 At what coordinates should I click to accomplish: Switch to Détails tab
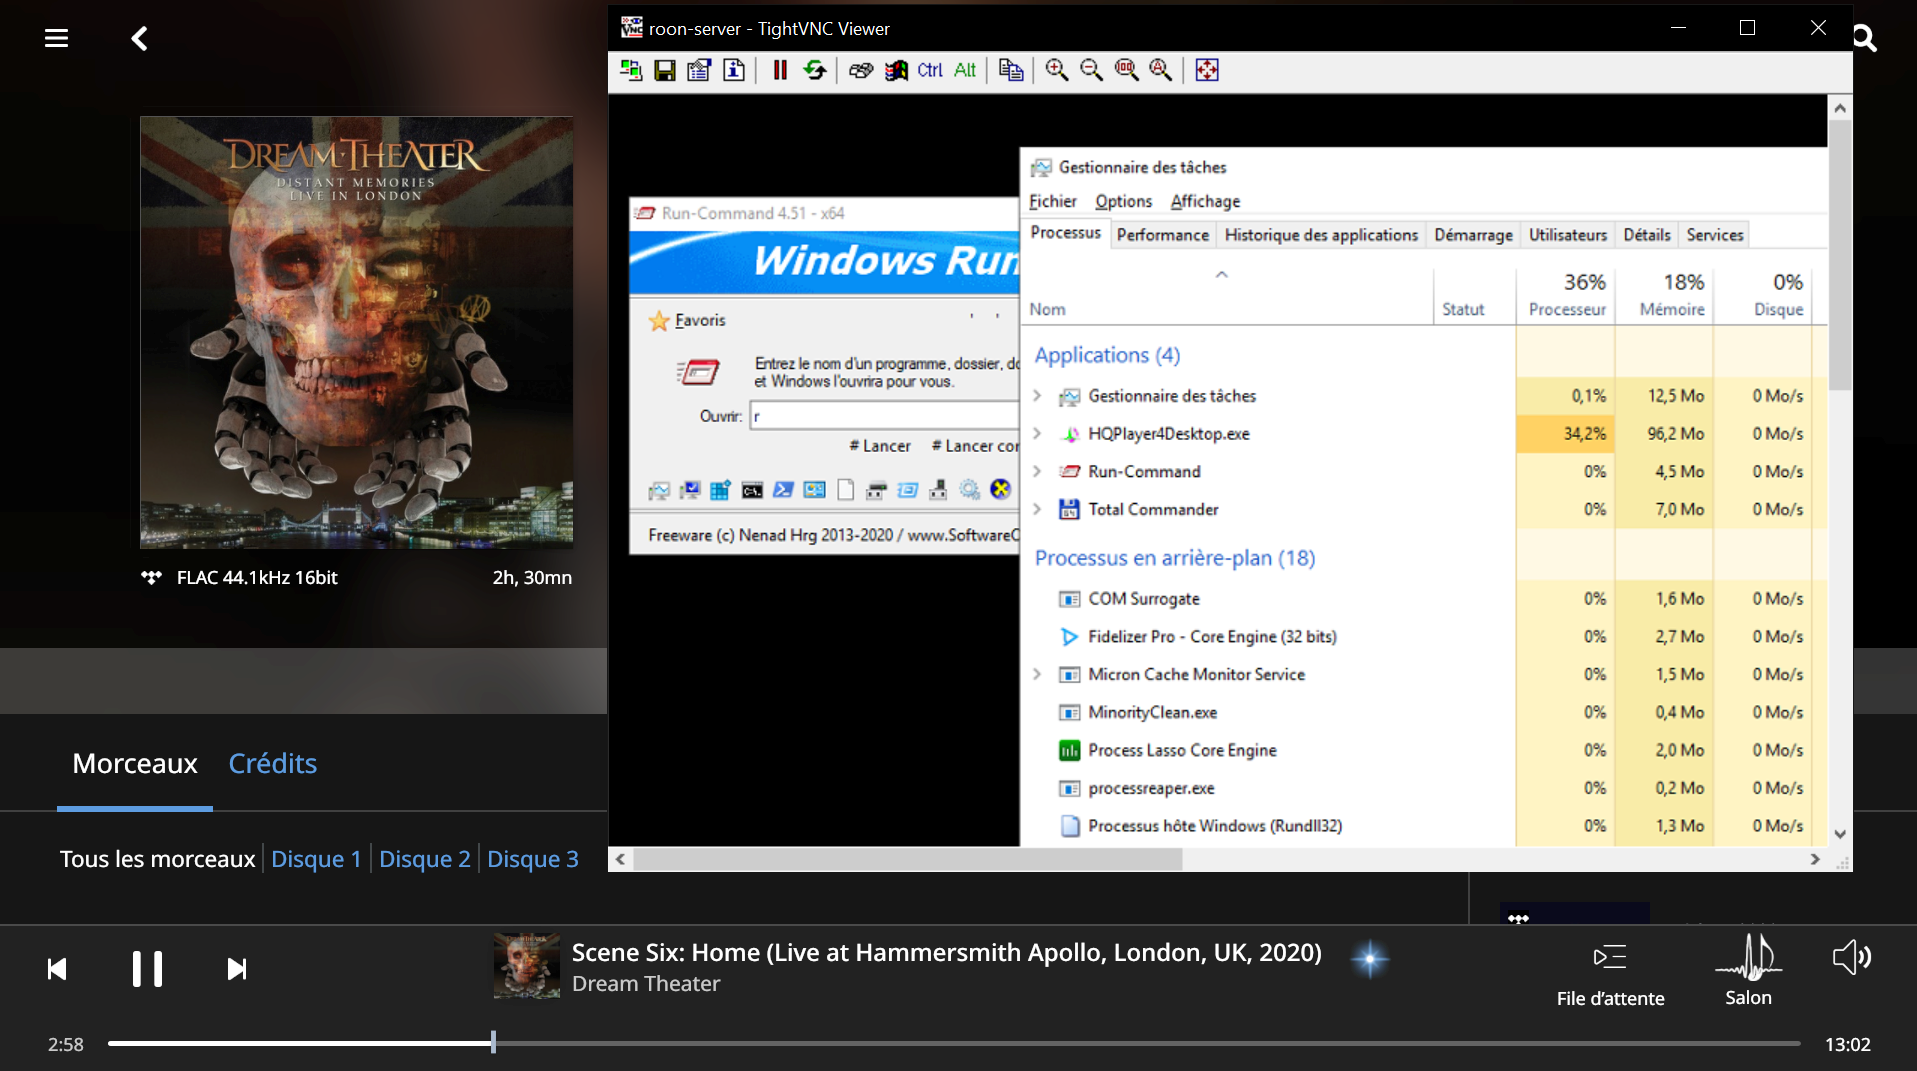[1646, 235]
